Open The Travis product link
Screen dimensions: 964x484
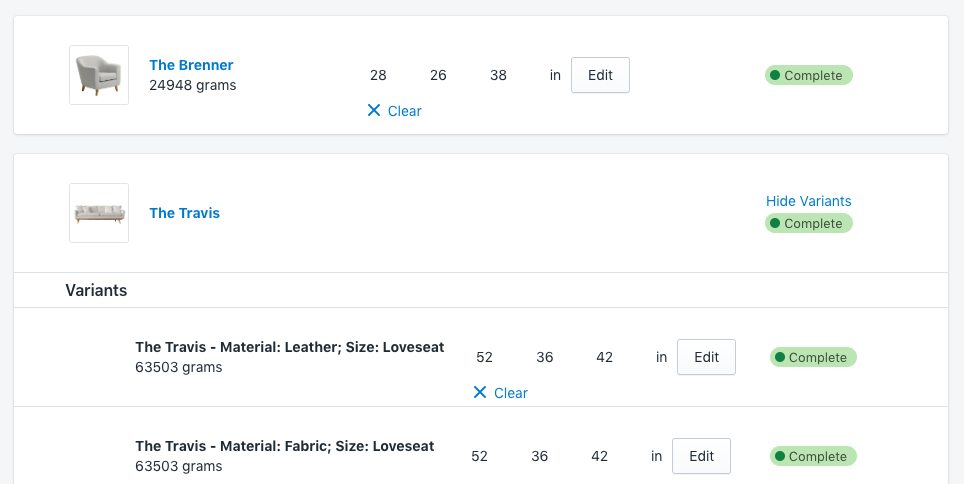click(184, 213)
